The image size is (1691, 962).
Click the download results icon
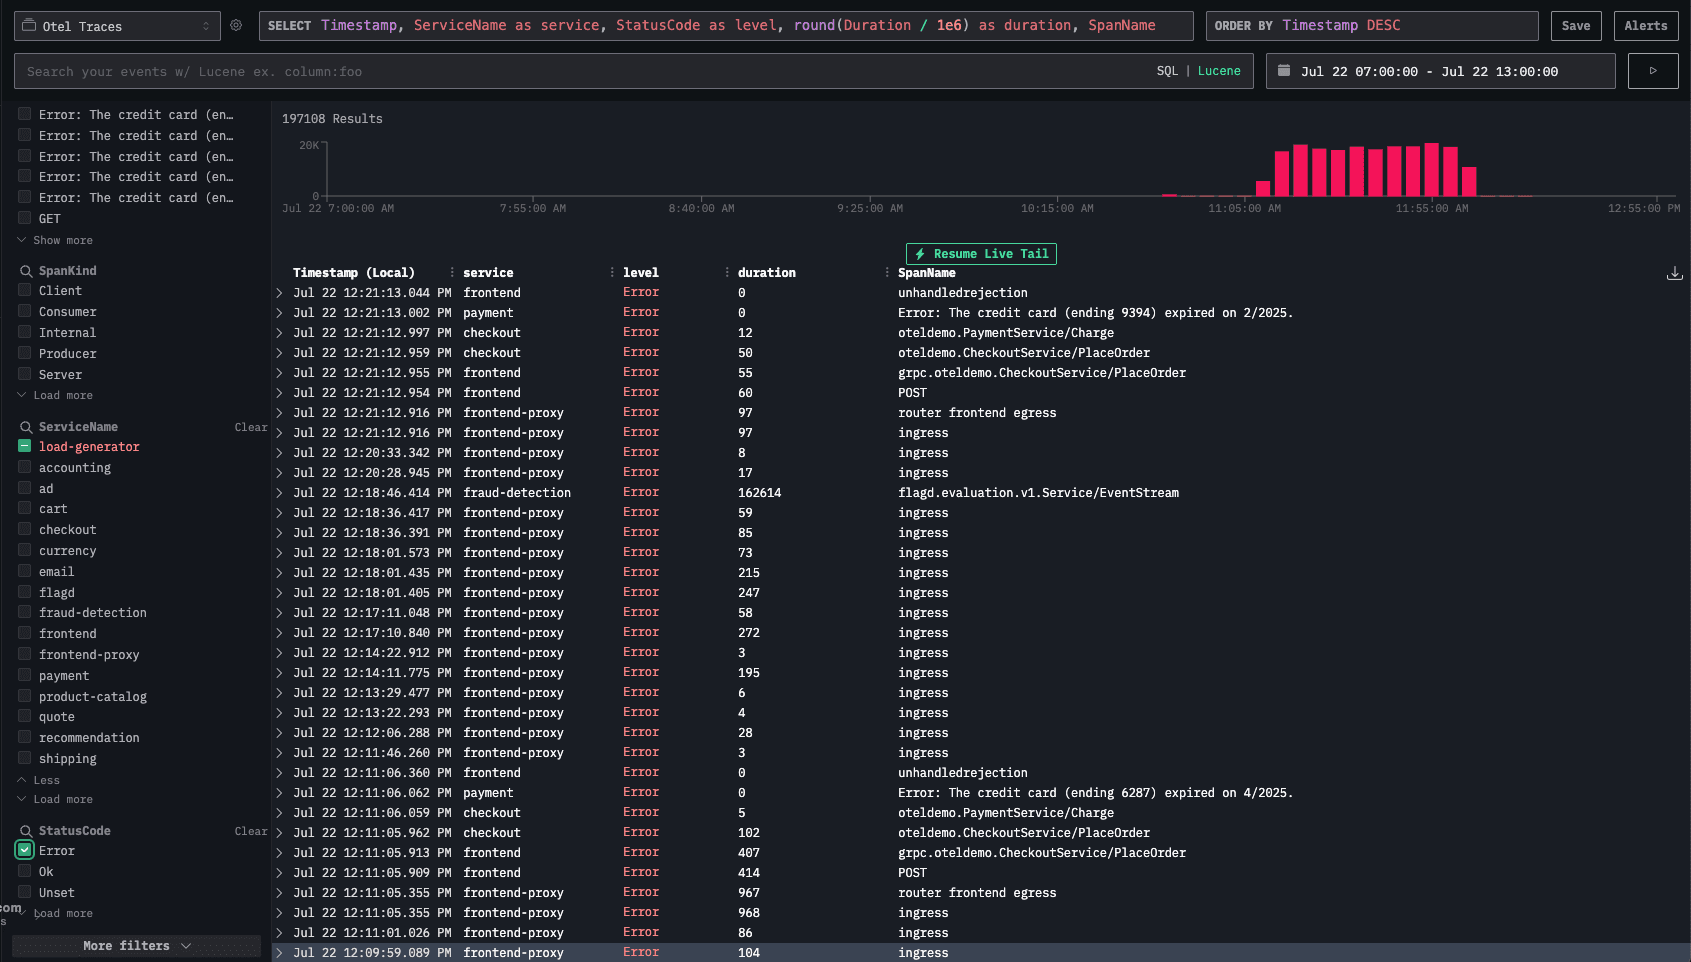[x=1674, y=273]
